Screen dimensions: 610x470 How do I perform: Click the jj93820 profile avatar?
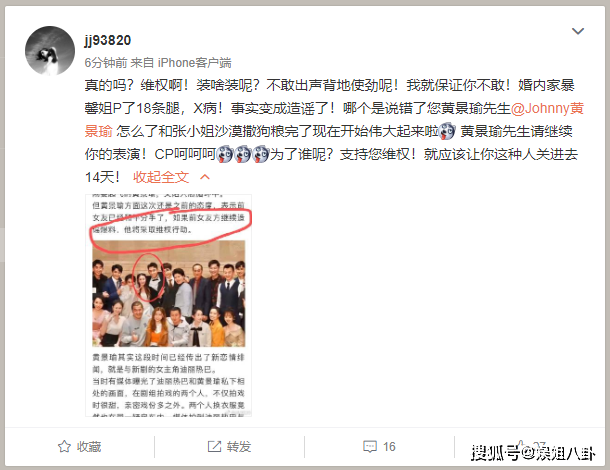pyautogui.click(x=50, y=51)
